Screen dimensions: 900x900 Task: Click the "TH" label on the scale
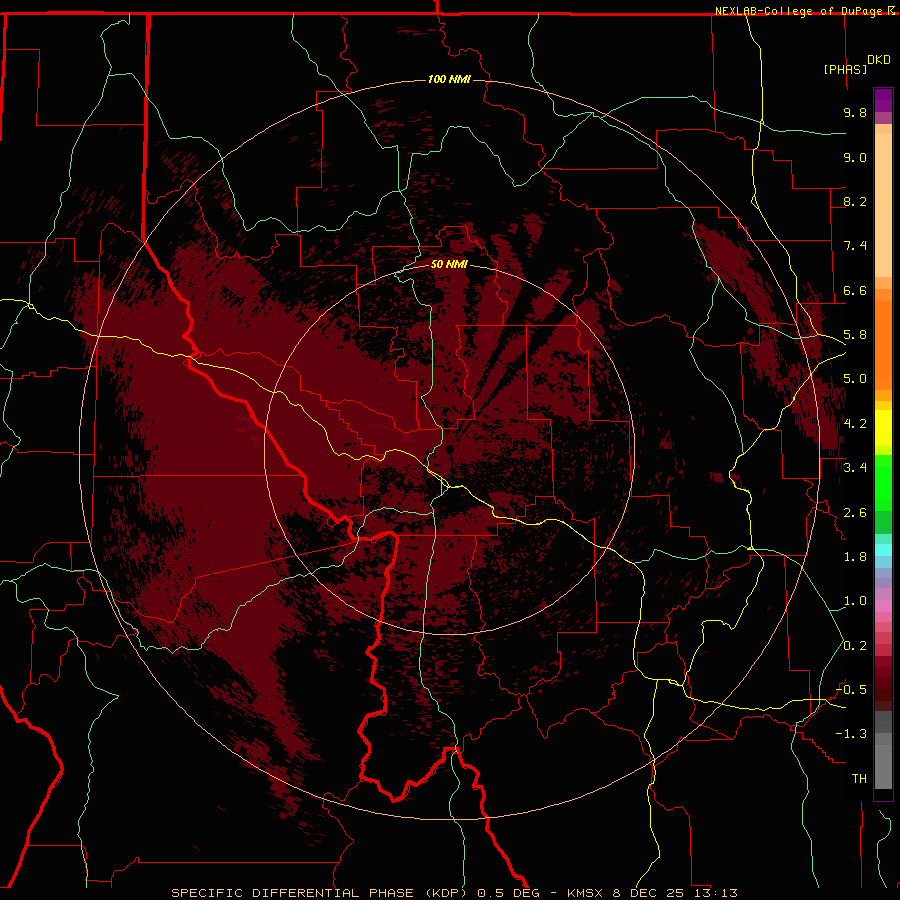859,779
